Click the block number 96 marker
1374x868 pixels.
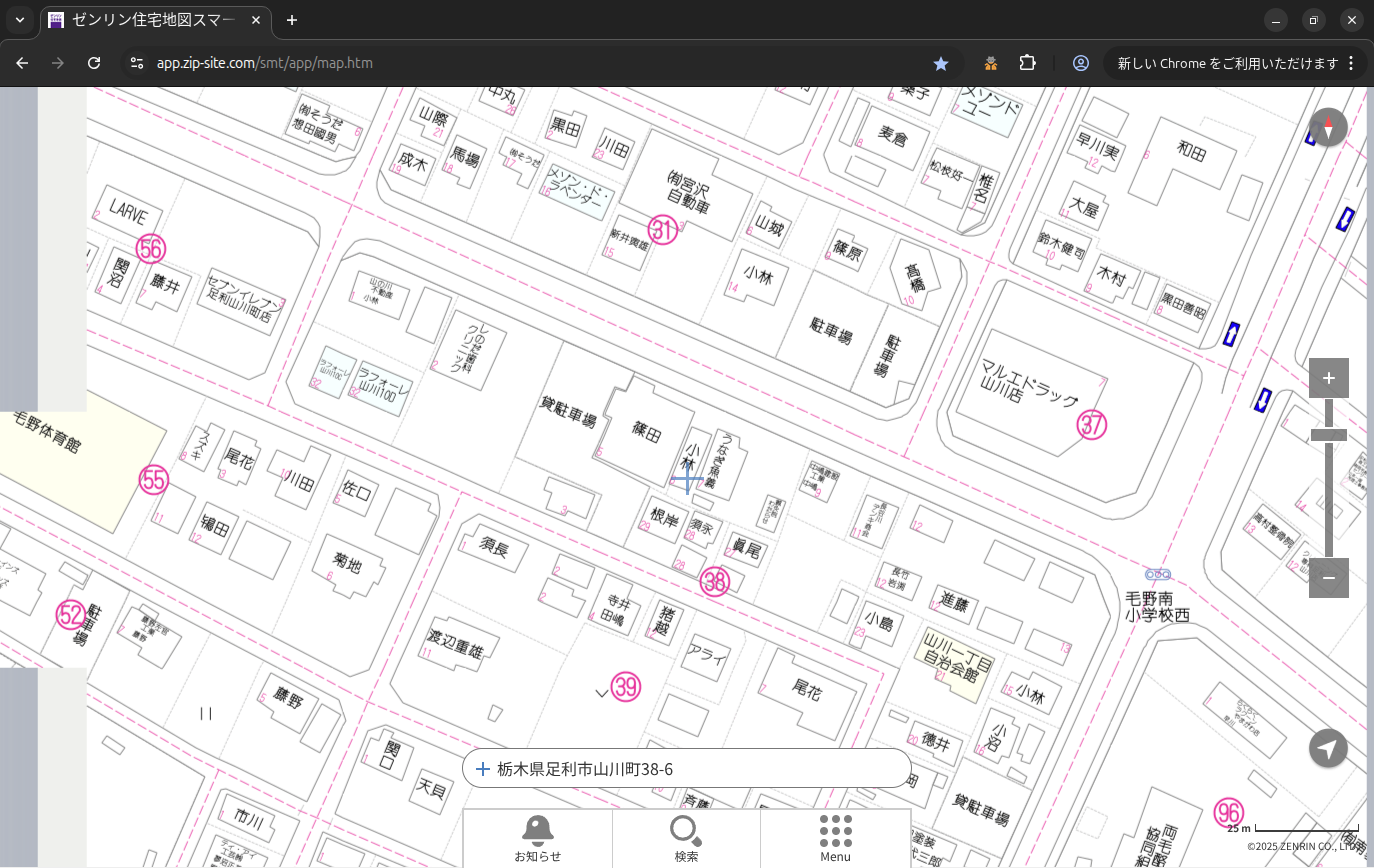[x=1229, y=813]
